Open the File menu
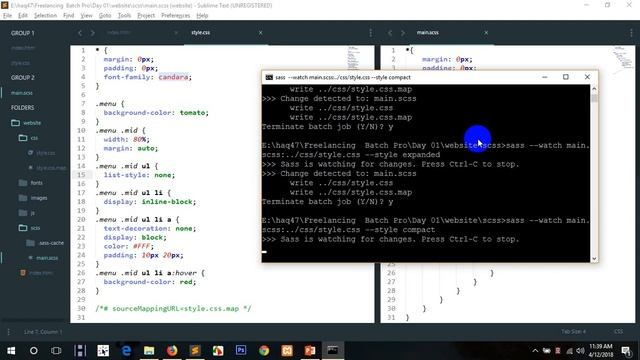This screenshot has width=640, height=360. (7, 16)
